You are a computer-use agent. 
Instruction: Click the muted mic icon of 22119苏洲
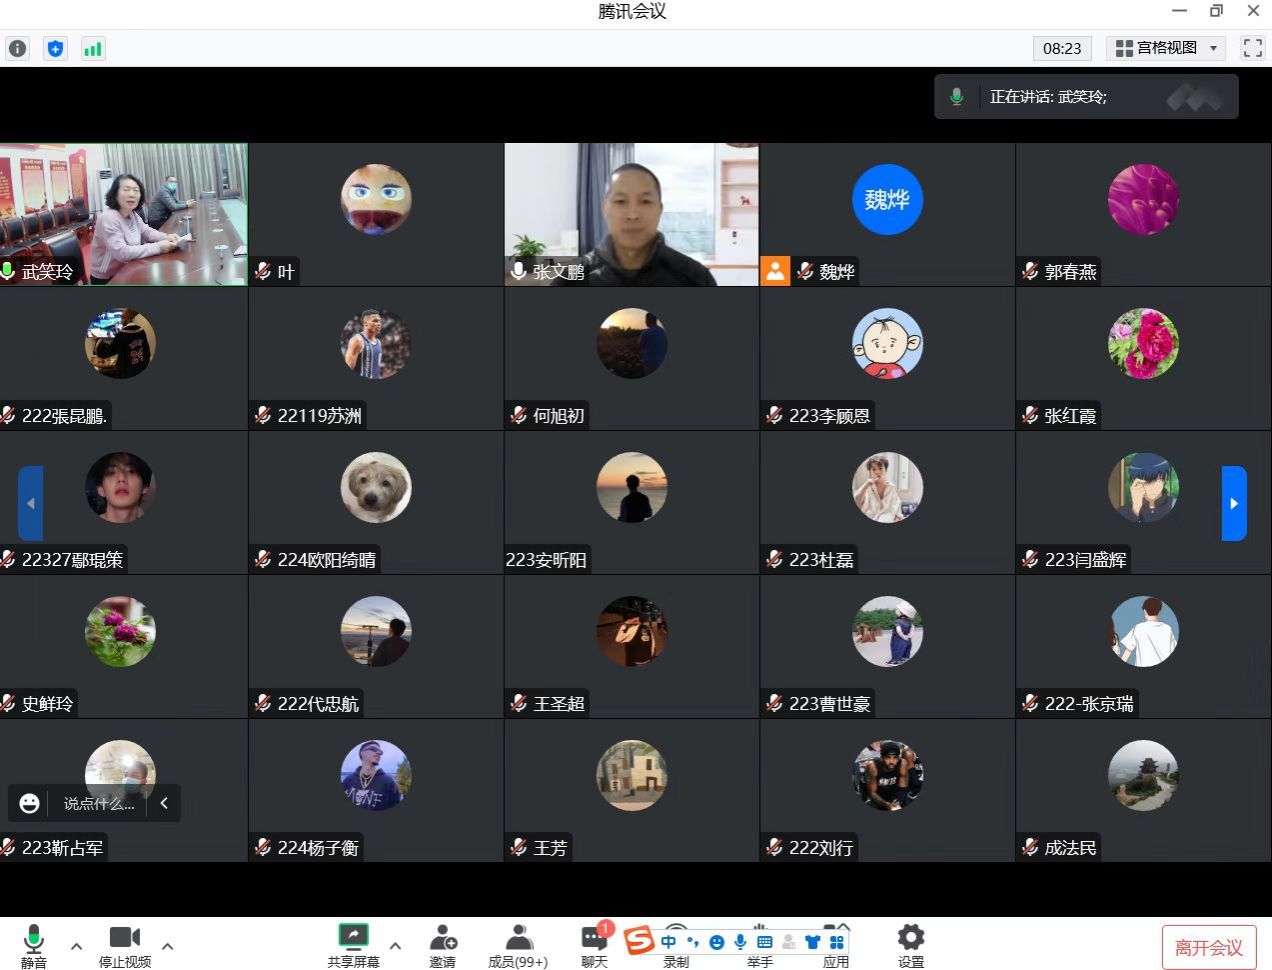pyautogui.click(x=263, y=415)
